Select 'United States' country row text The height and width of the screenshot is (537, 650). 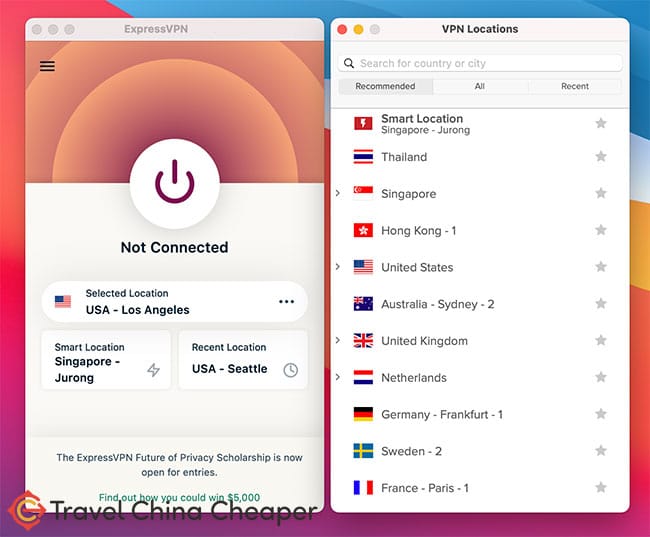[x=417, y=267]
